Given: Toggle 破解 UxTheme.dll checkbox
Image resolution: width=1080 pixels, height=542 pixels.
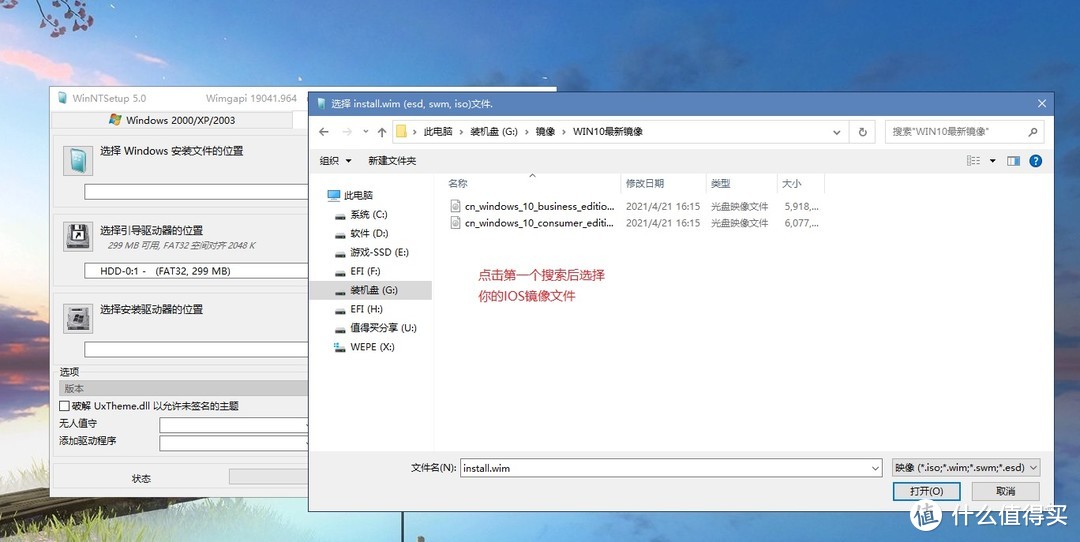Looking at the screenshot, I should 64,406.
